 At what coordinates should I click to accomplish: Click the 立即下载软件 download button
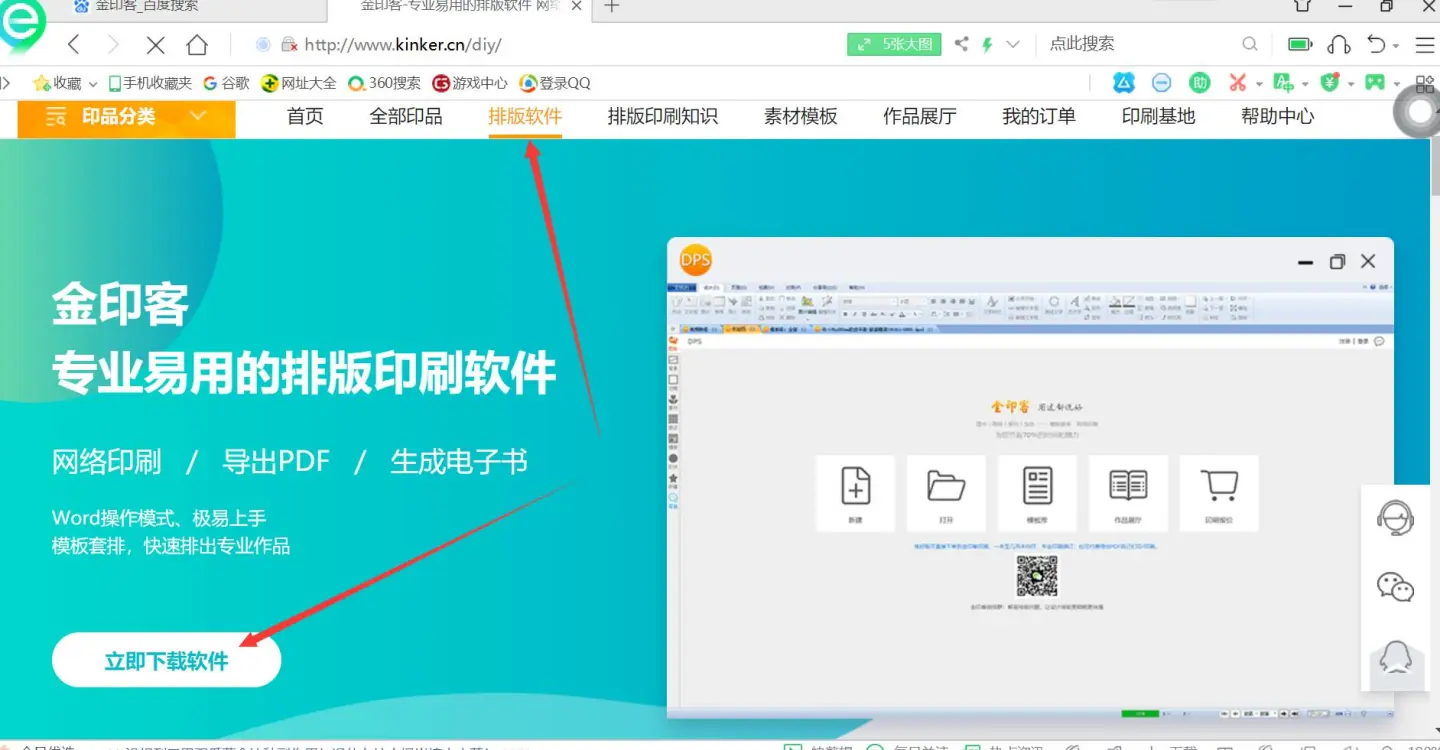[x=166, y=661]
